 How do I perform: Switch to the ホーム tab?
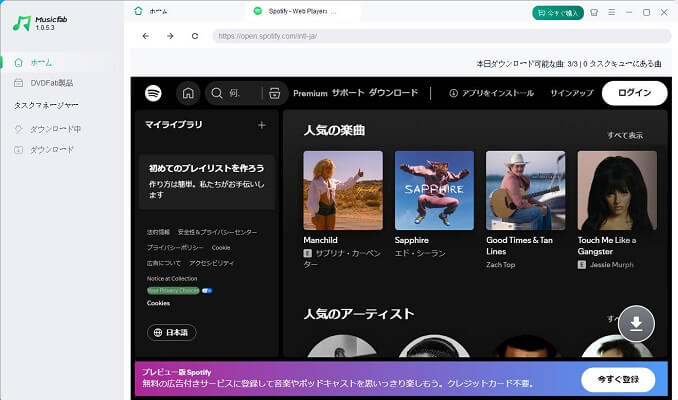click(x=151, y=11)
